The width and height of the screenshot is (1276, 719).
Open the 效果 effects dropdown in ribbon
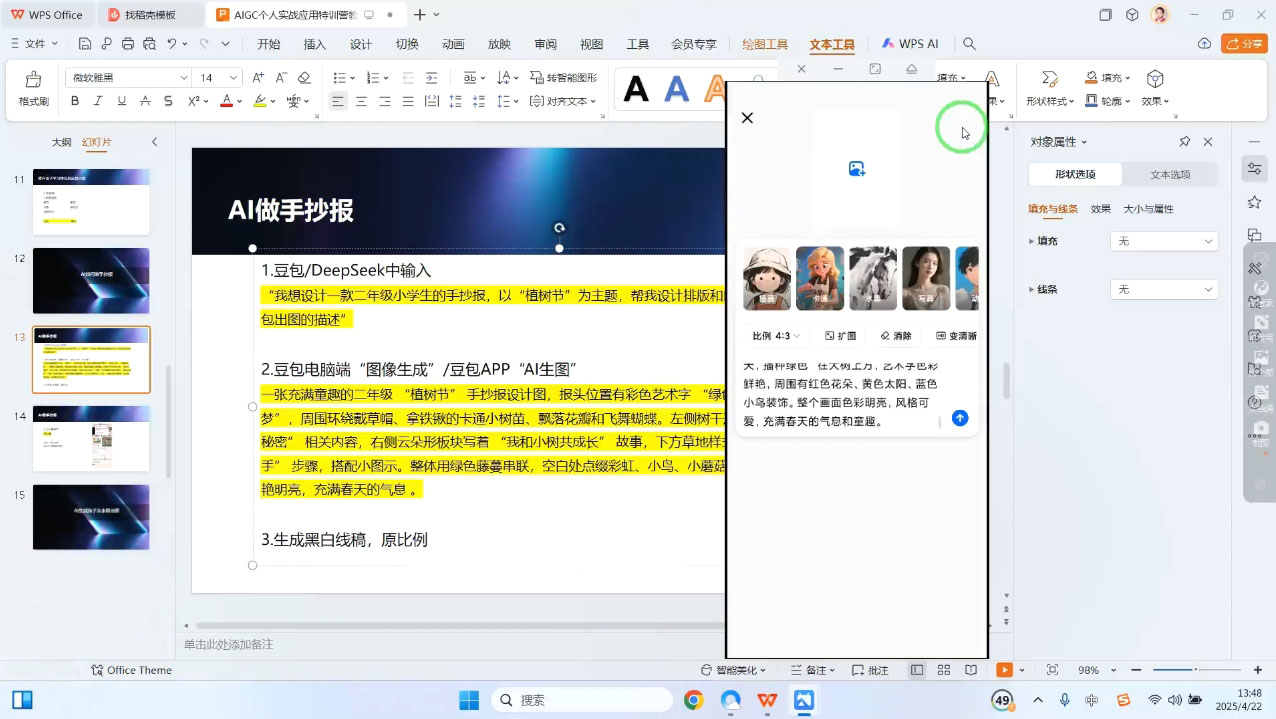tap(1155, 101)
